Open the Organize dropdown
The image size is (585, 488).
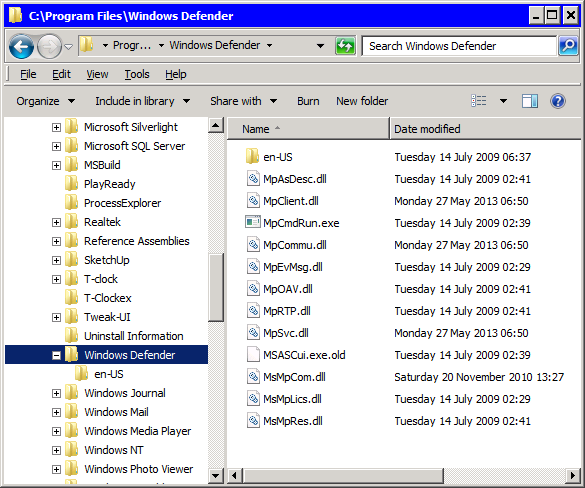pos(46,101)
